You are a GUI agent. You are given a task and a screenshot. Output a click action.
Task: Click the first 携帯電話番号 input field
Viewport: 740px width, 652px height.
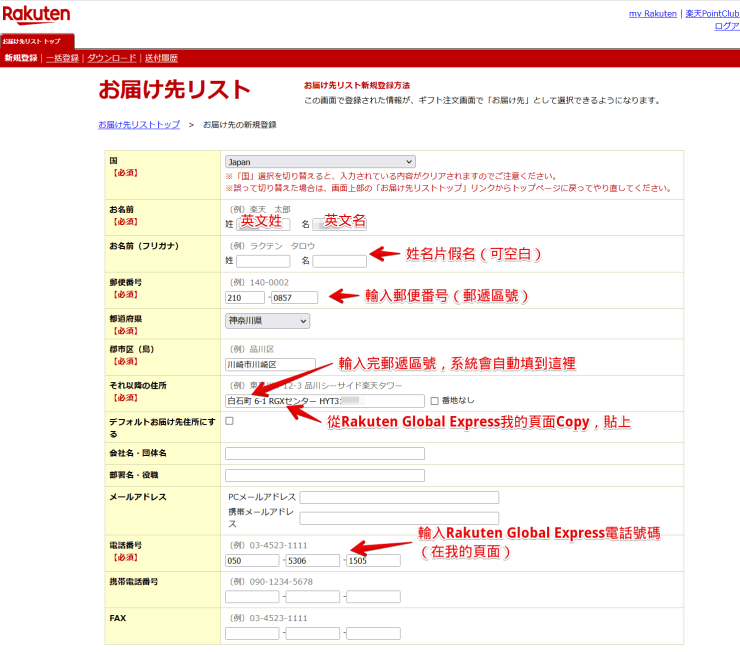pyautogui.click(x=252, y=597)
